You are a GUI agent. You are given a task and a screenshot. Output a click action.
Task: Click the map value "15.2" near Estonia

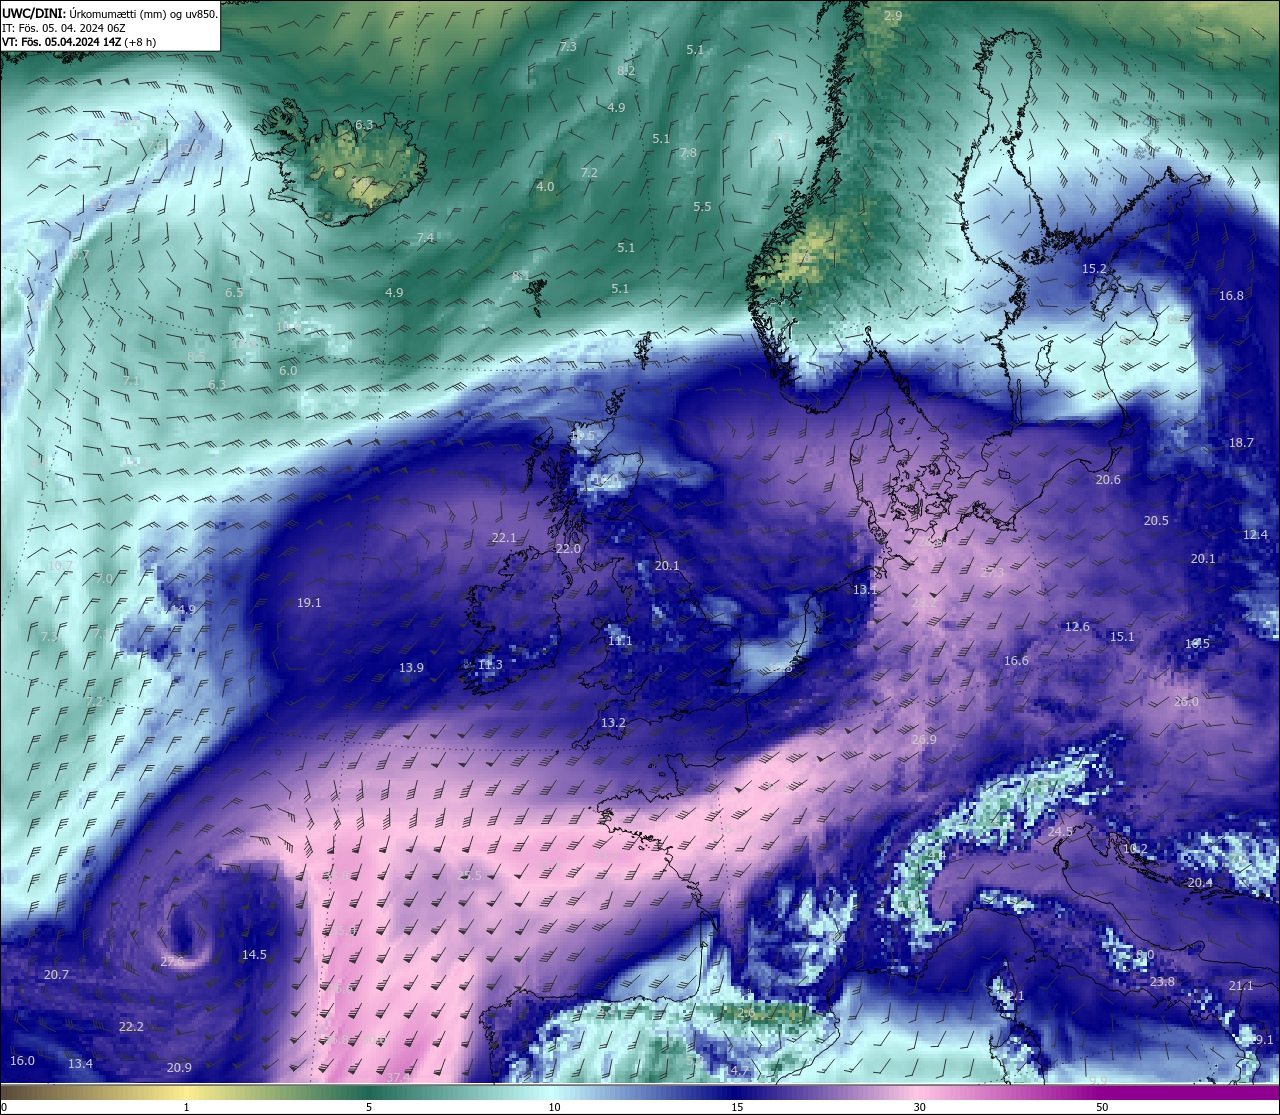[1095, 269]
